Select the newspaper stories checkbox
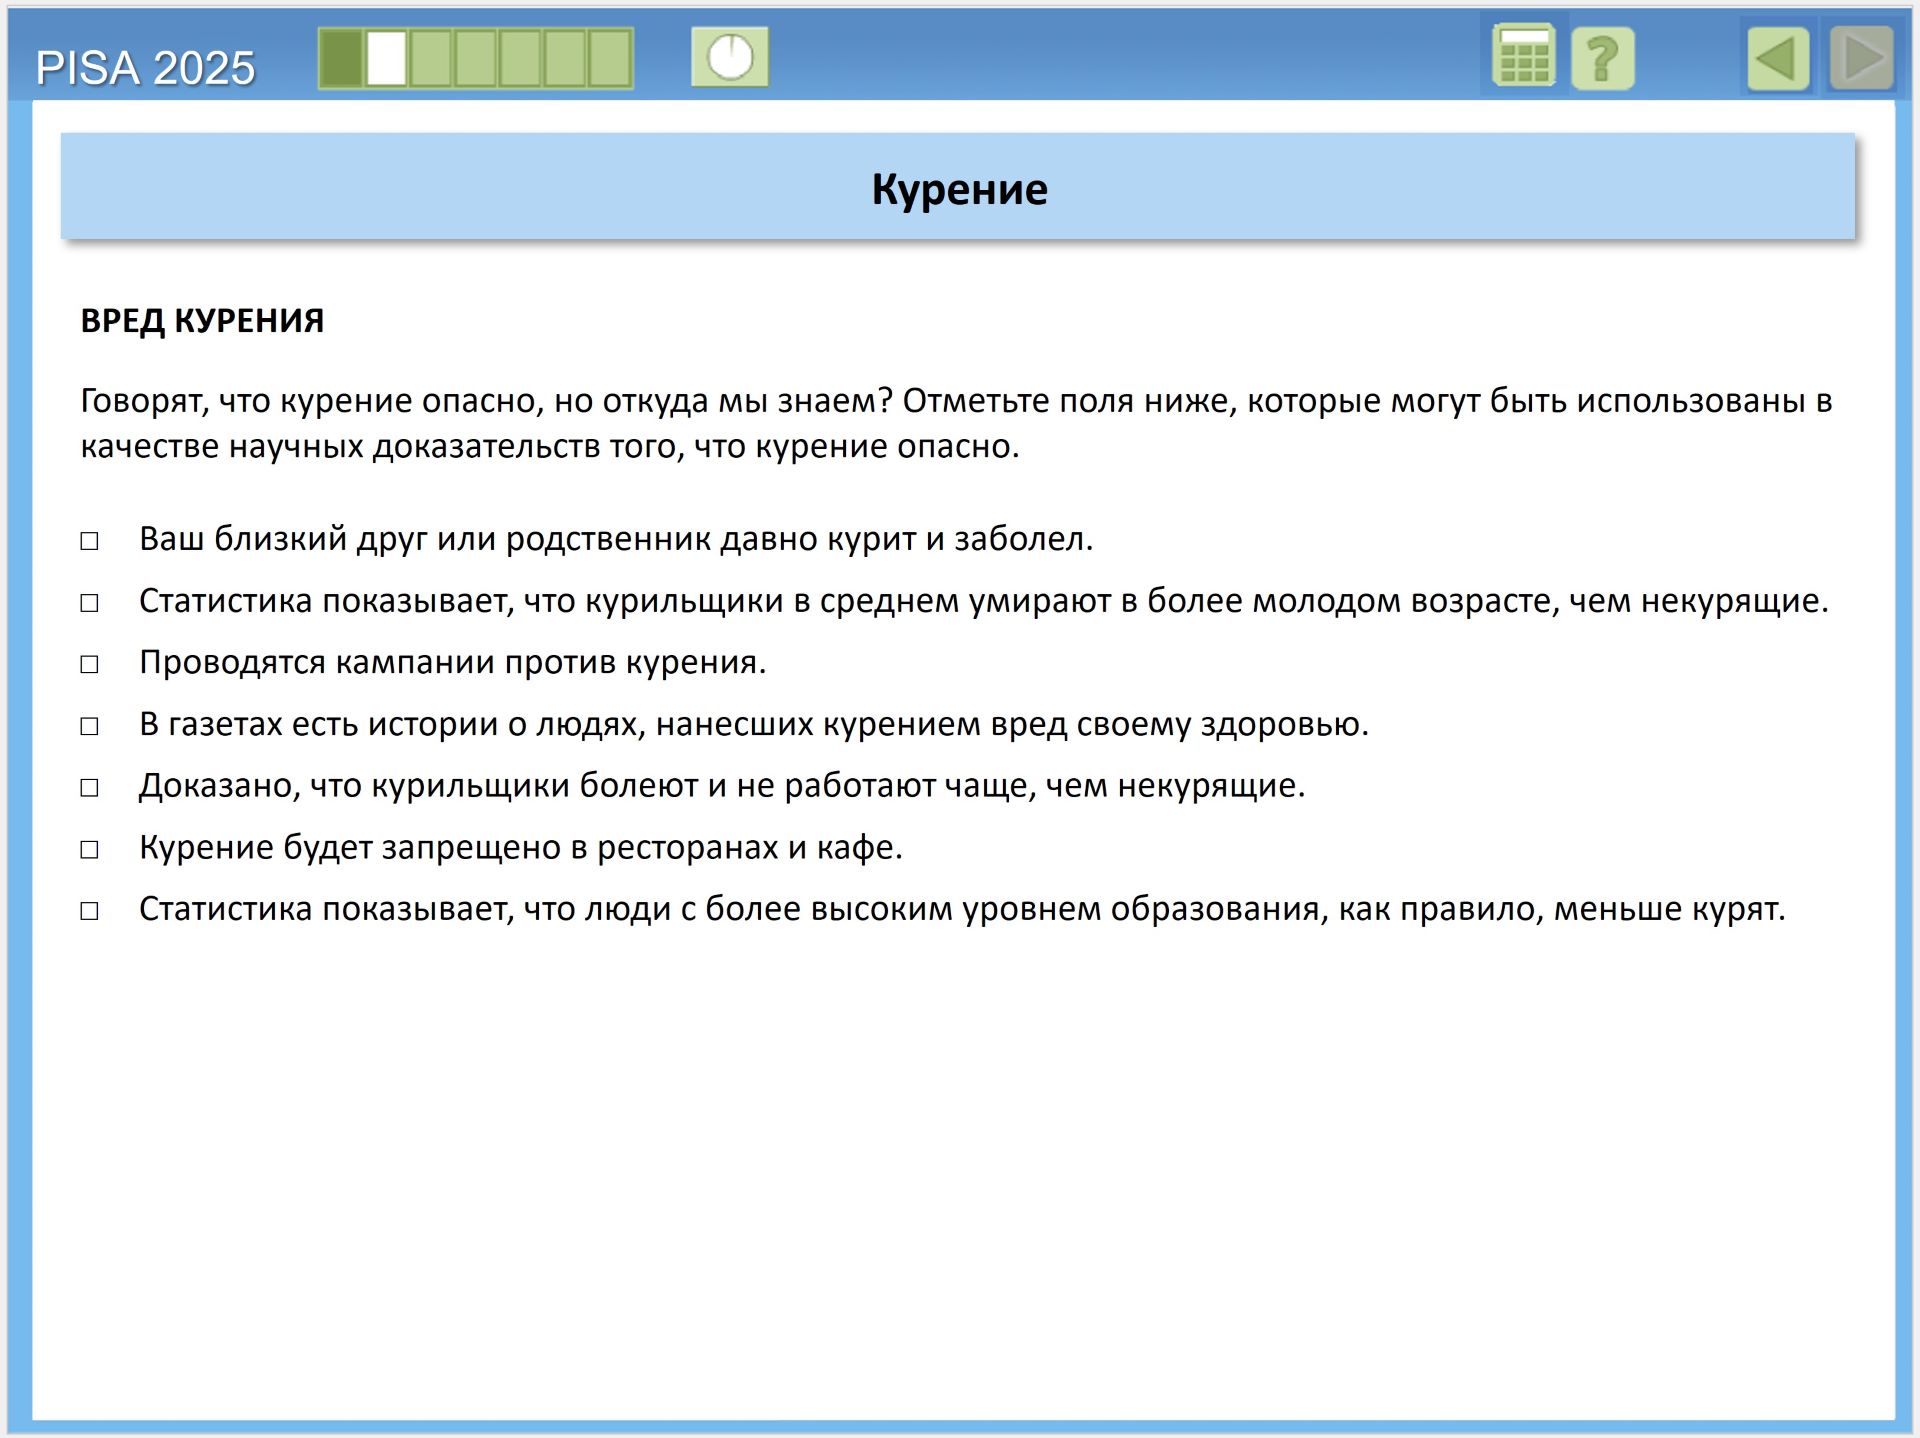Viewport: 1920px width, 1438px height. (x=90, y=726)
